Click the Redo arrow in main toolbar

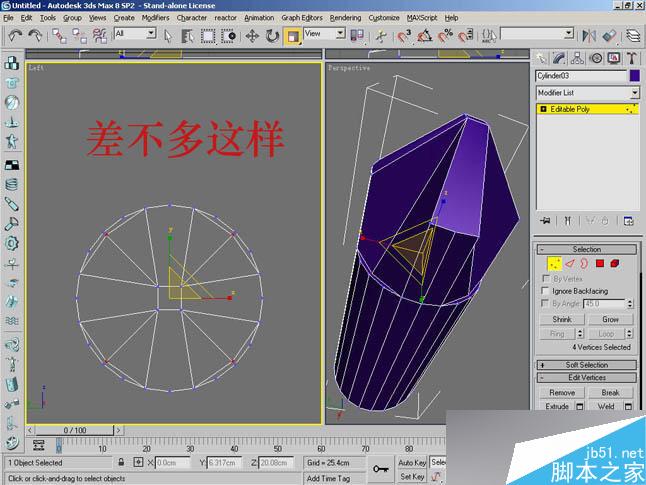(35, 36)
